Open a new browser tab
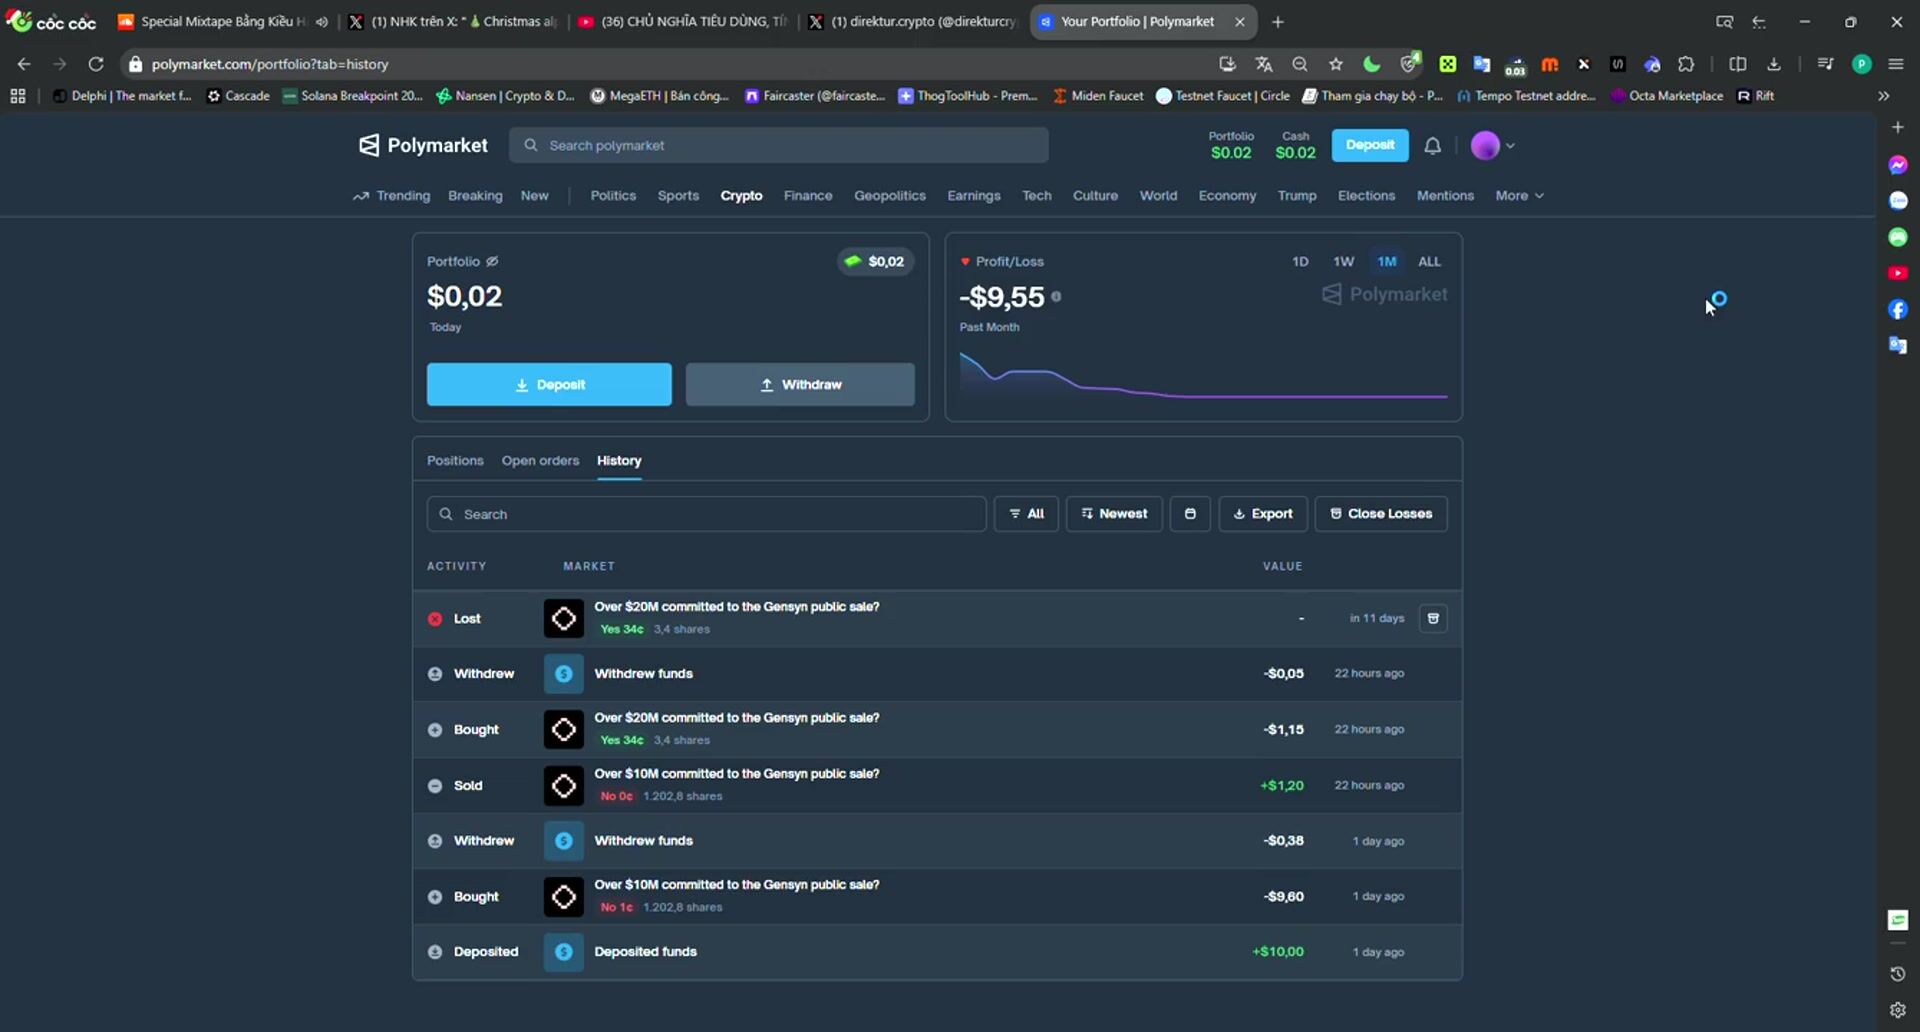 1278,22
